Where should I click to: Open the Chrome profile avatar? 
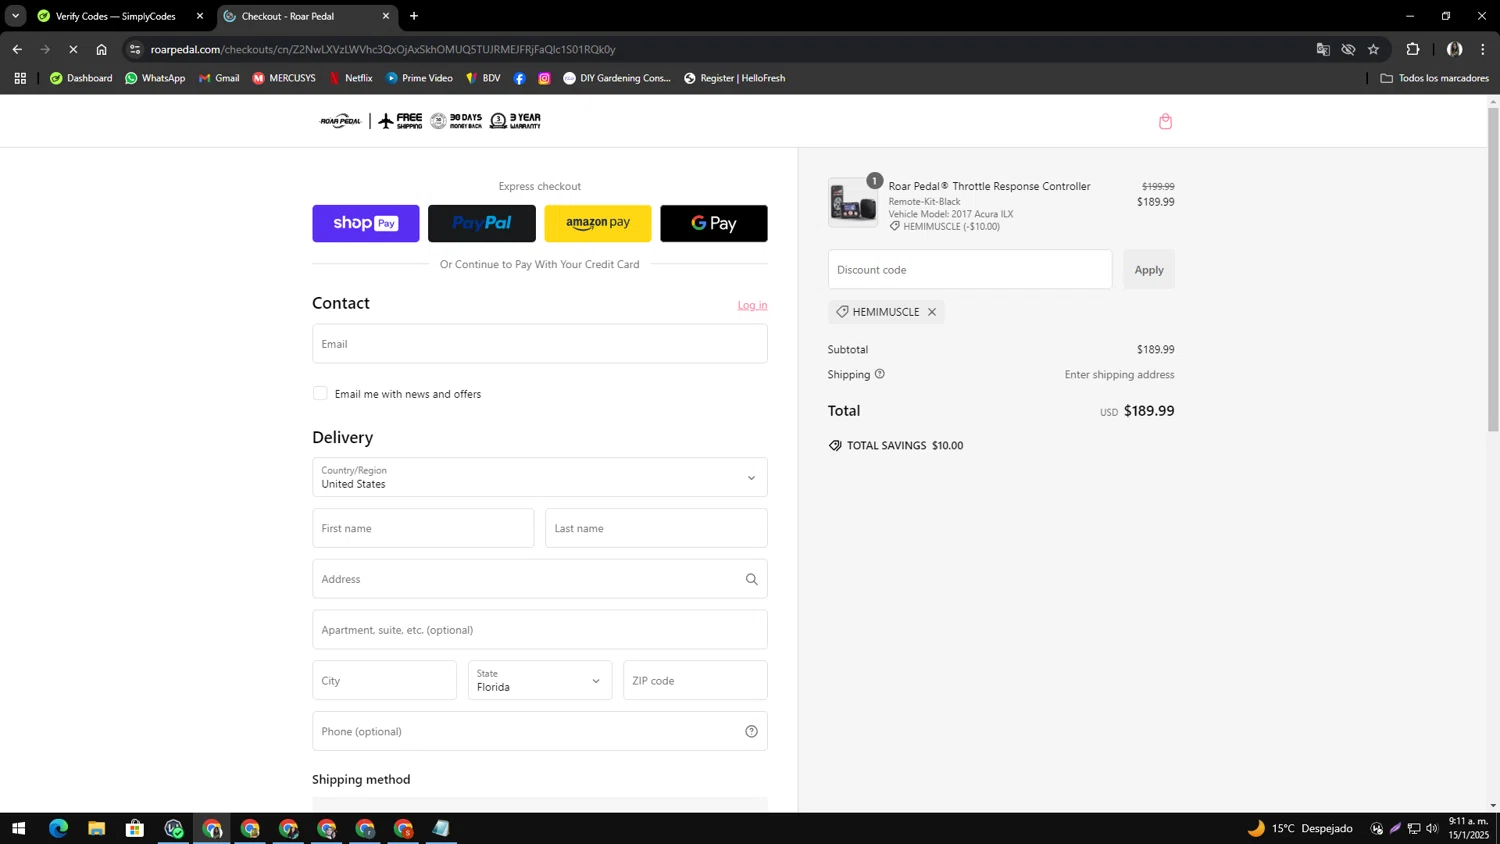click(x=1454, y=49)
